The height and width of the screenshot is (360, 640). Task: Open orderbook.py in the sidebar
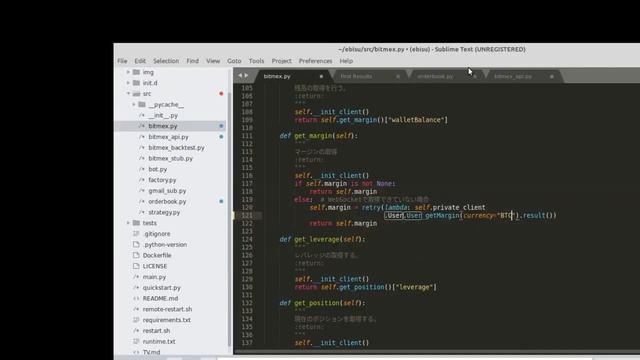tap(167, 202)
